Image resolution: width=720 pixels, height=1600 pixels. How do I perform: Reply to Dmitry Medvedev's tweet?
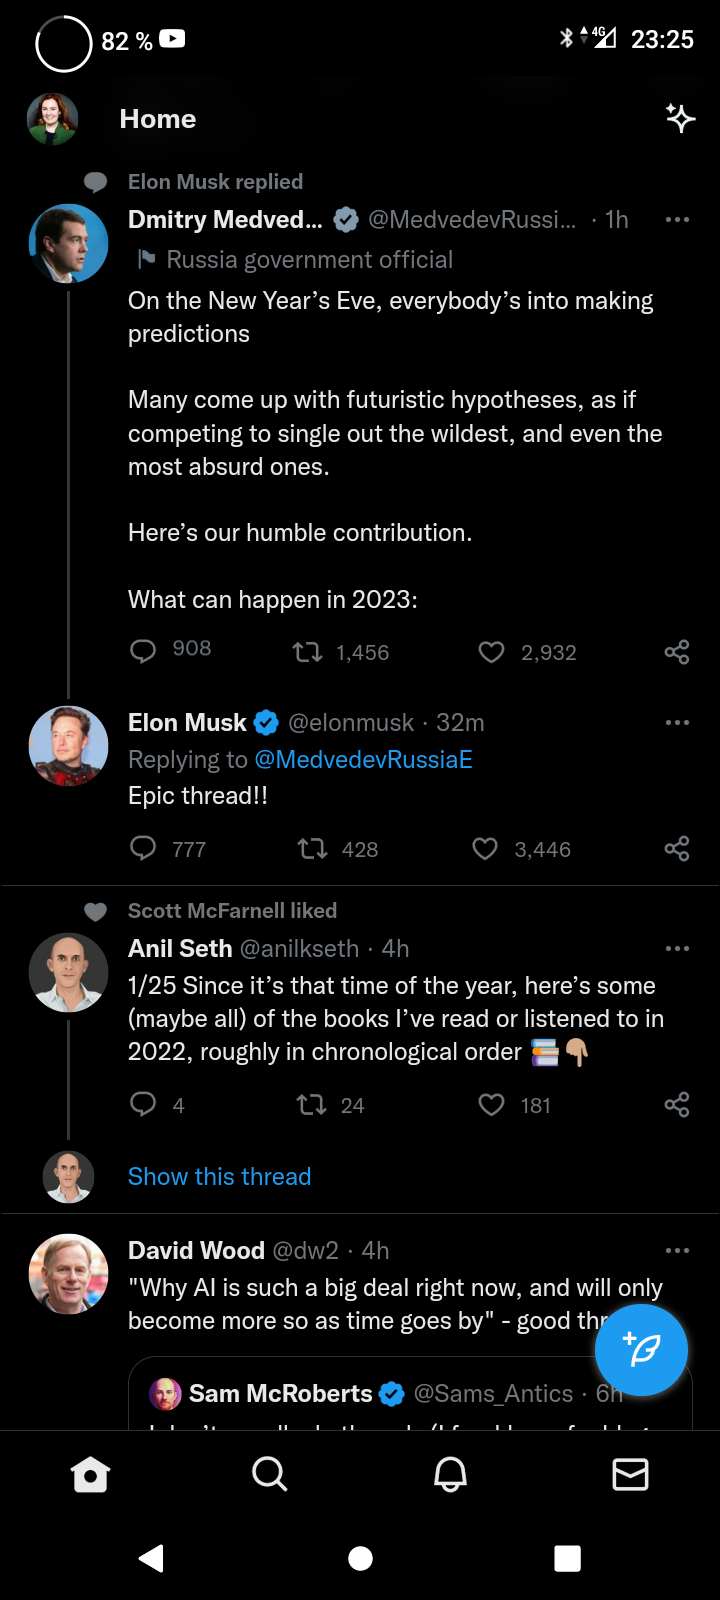143,652
